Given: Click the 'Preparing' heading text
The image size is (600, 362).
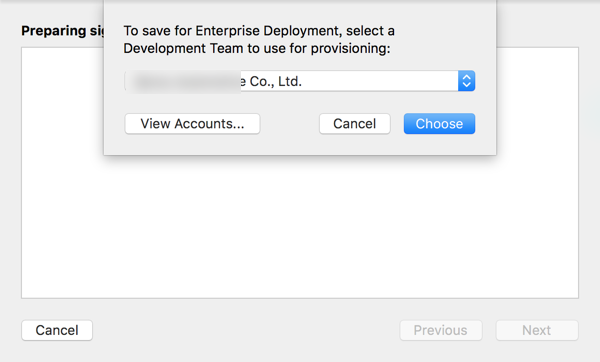Looking at the screenshot, I should 54,31.
